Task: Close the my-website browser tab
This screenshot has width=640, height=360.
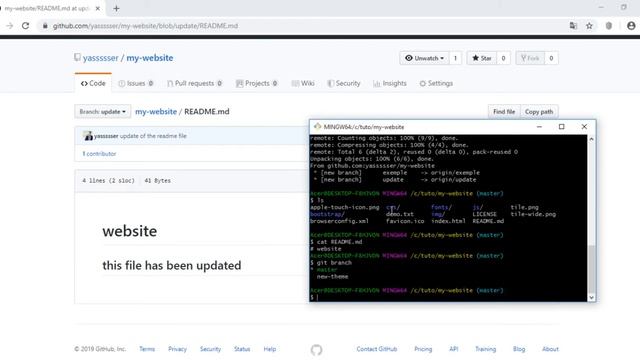Action: [x=98, y=8]
